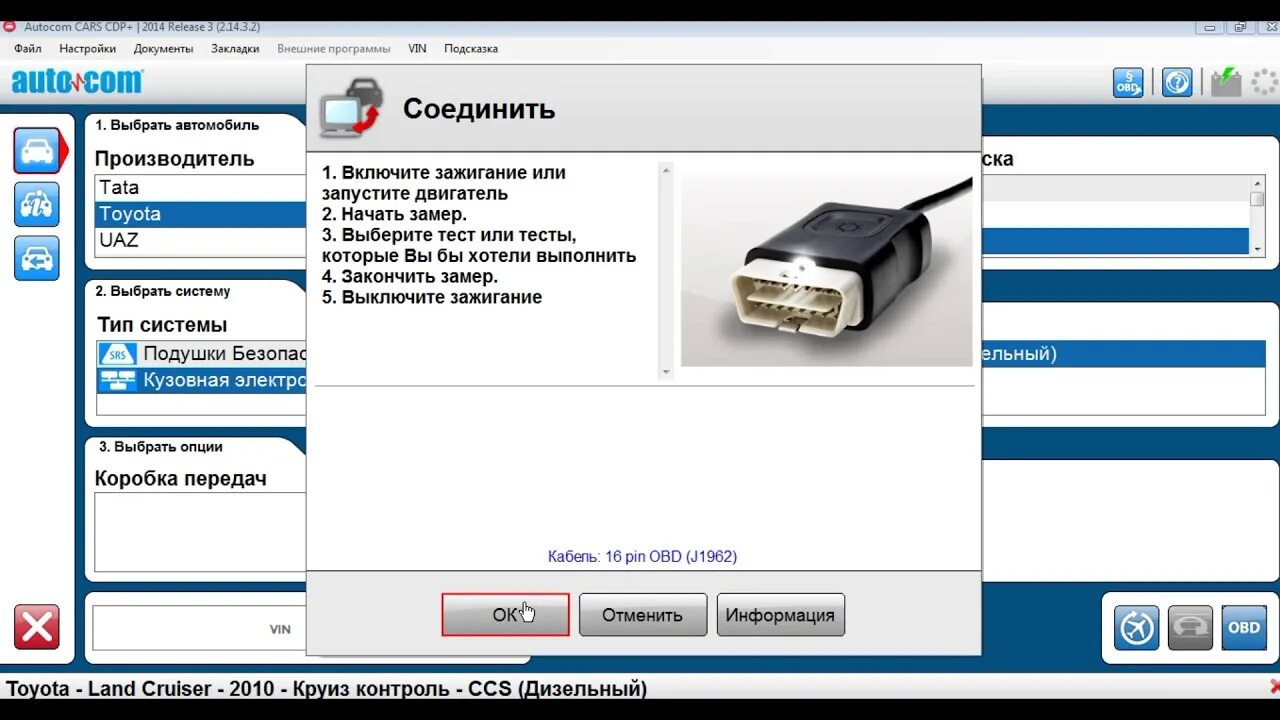Open the Файл menu
The height and width of the screenshot is (720, 1280).
coord(28,48)
